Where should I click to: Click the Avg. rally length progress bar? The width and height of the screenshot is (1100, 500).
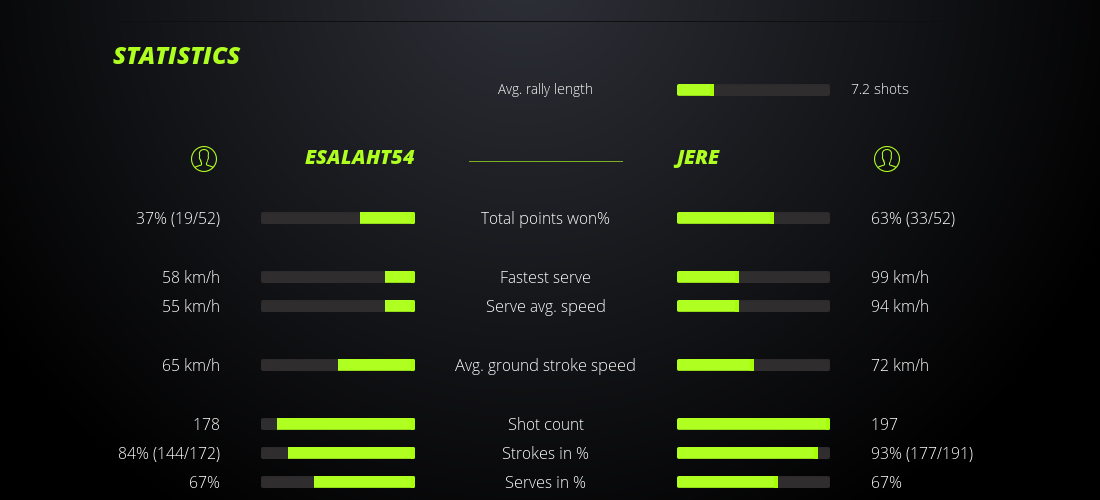pyautogui.click(x=753, y=90)
